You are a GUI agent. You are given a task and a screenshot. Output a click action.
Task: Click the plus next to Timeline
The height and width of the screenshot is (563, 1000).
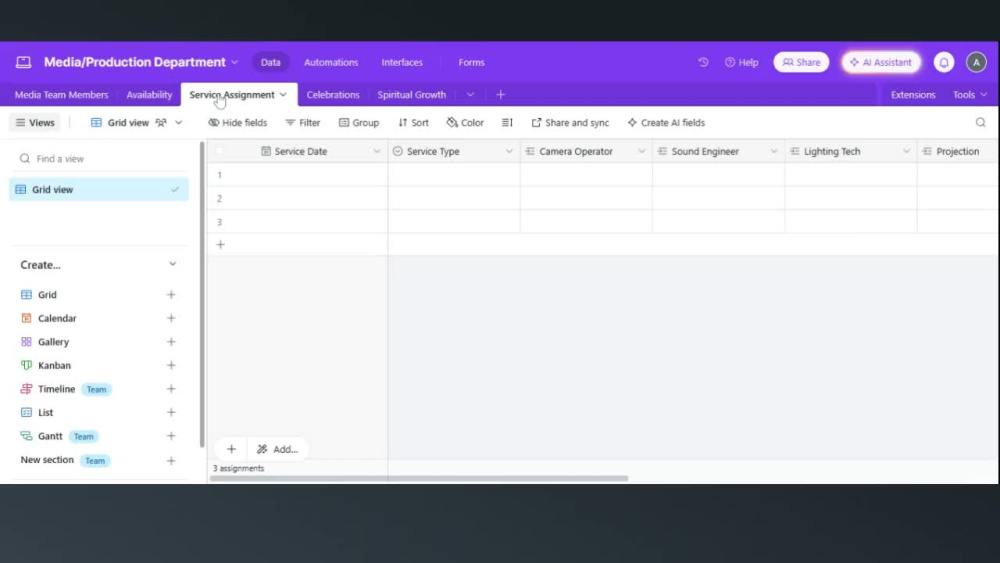pyautogui.click(x=171, y=389)
